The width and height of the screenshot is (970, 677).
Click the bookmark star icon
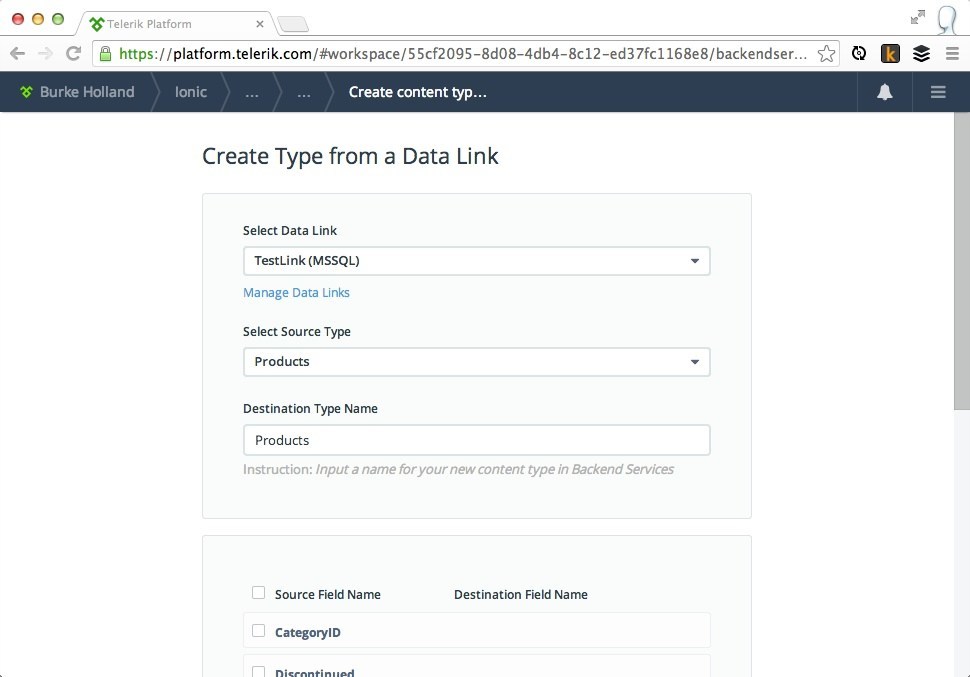pos(826,54)
